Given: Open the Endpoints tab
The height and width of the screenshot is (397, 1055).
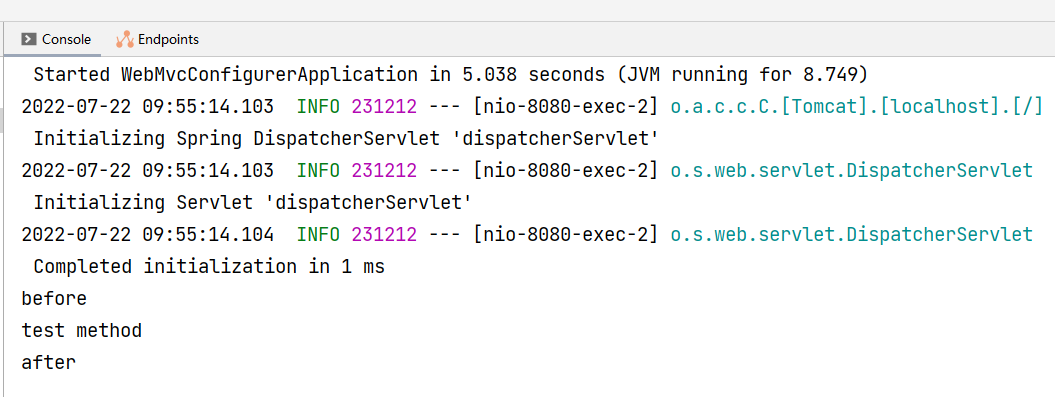Looking at the screenshot, I should tap(157, 40).
